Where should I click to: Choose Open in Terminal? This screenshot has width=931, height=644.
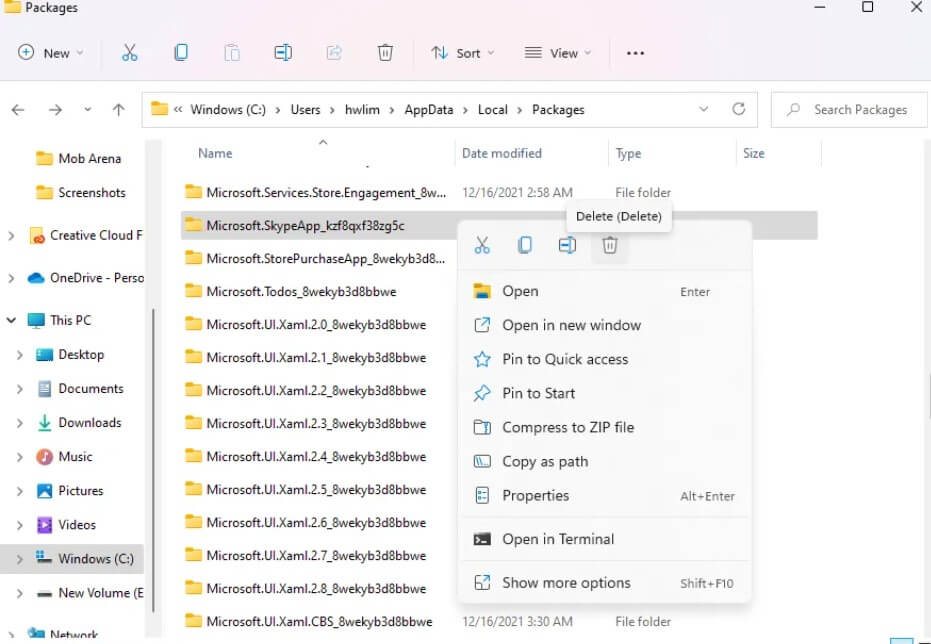pos(604,539)
